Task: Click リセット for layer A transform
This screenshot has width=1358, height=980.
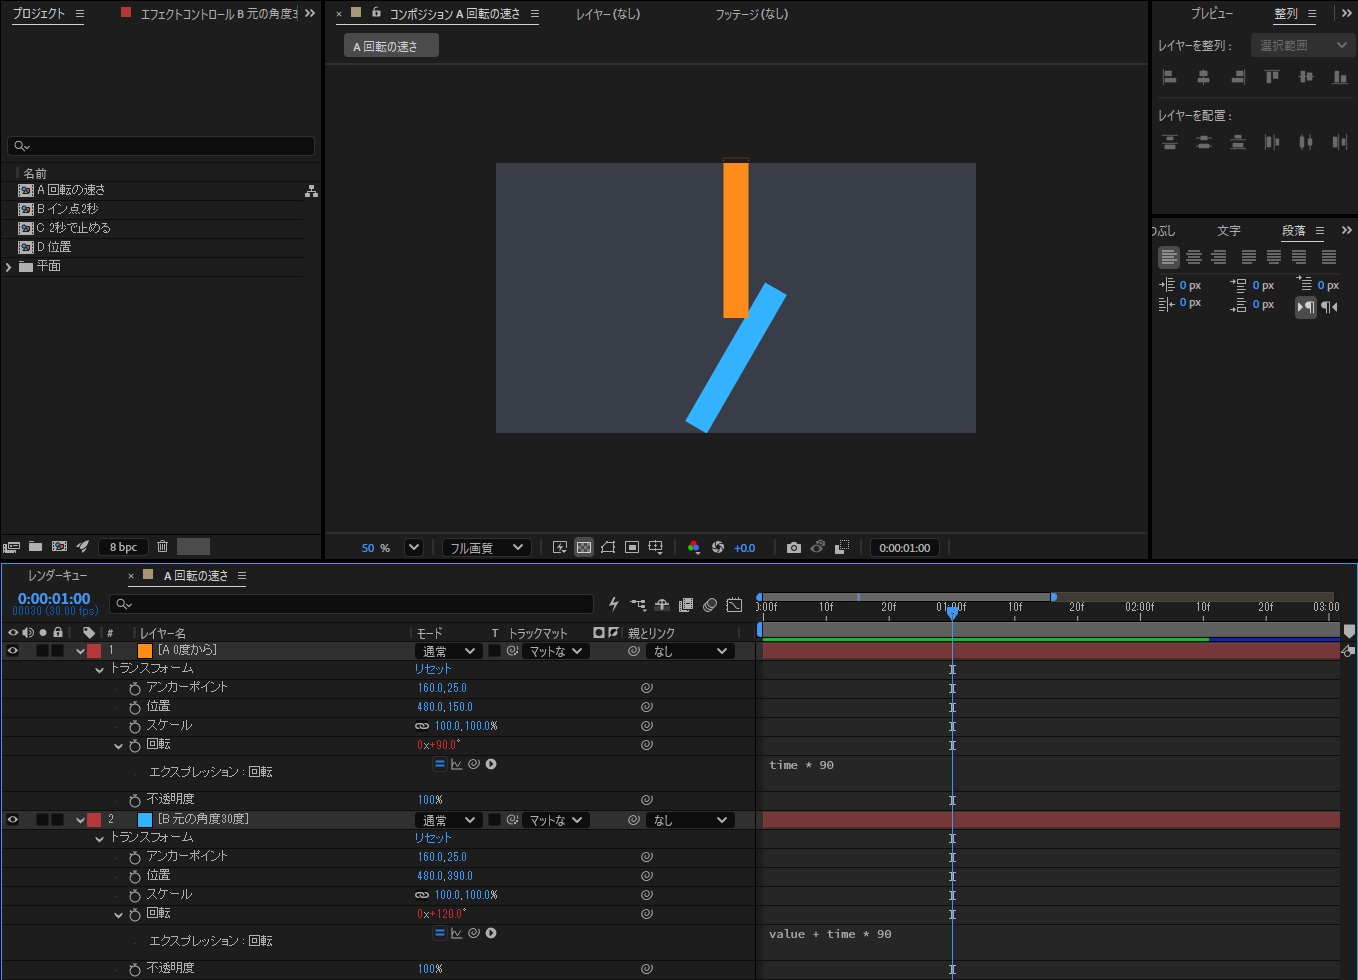Action: click(433, 669)
